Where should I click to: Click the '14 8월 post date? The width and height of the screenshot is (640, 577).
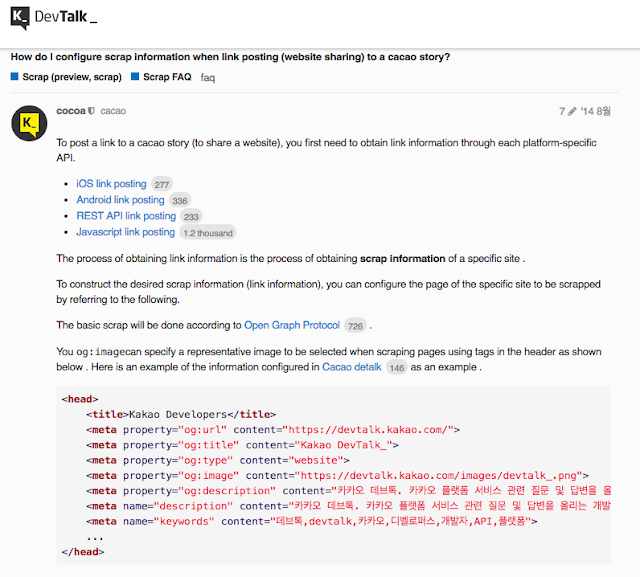tap(596, 111)
